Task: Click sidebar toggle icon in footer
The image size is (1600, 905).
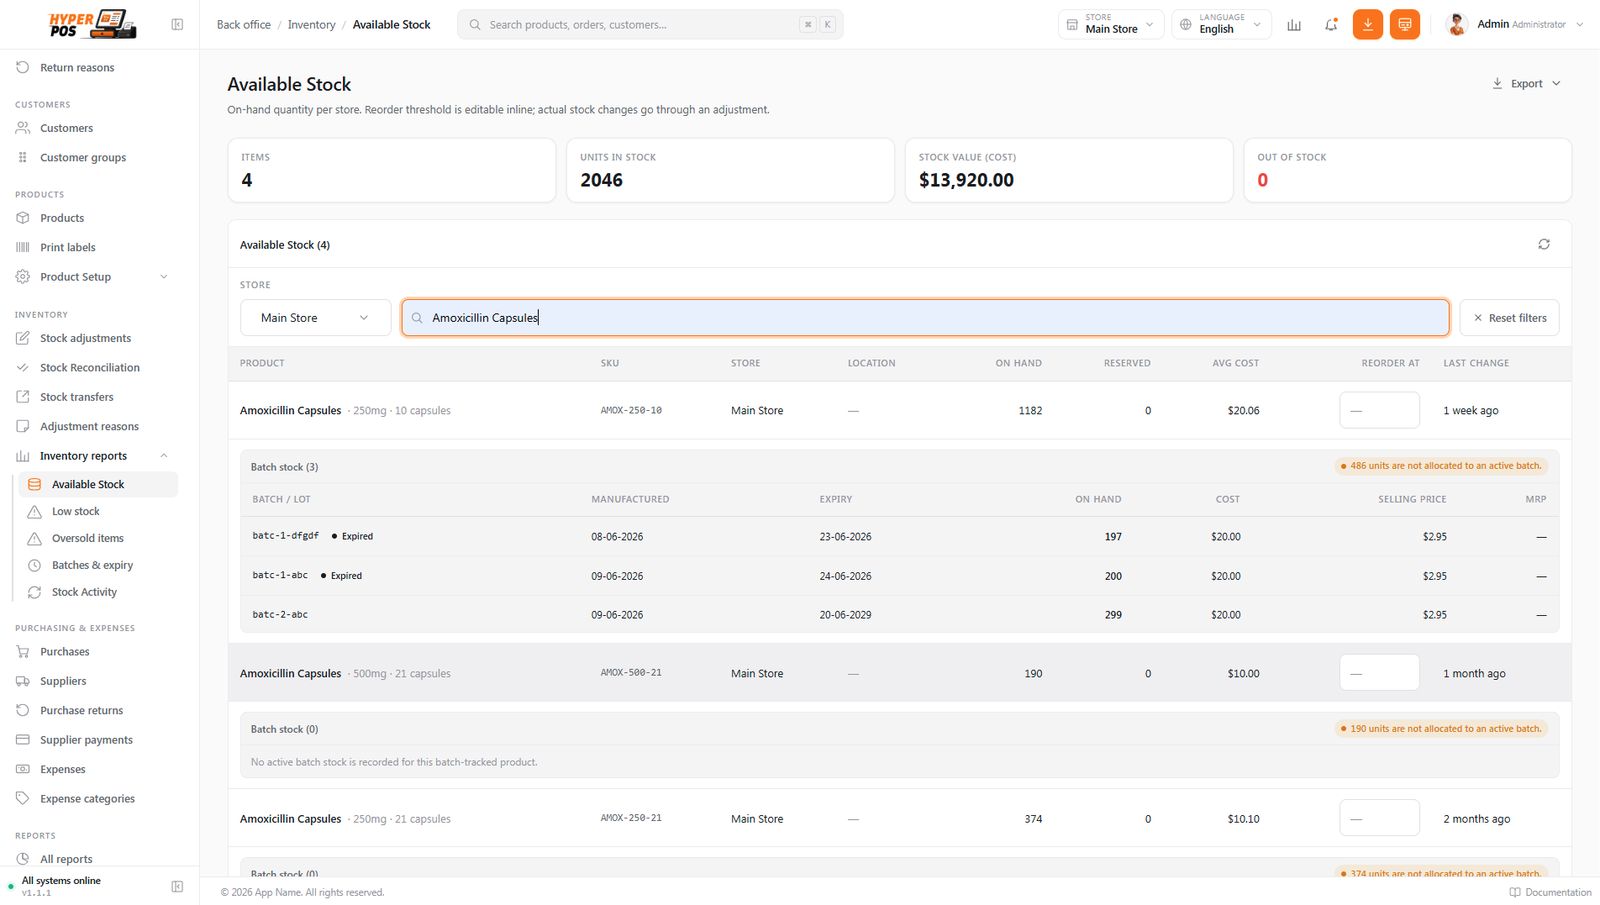Action: point(177,886)
